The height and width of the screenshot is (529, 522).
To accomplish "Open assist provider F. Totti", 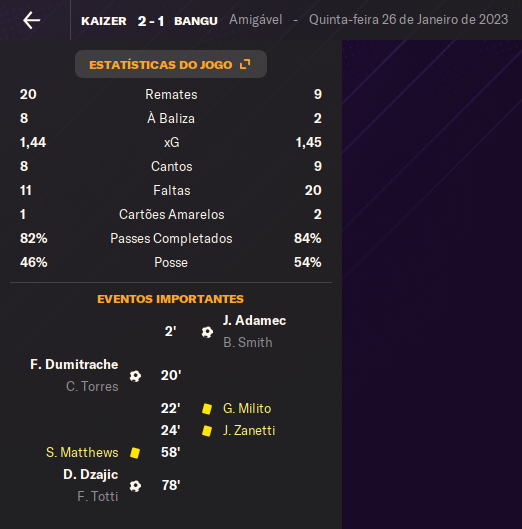I will (x=98, y=497).
